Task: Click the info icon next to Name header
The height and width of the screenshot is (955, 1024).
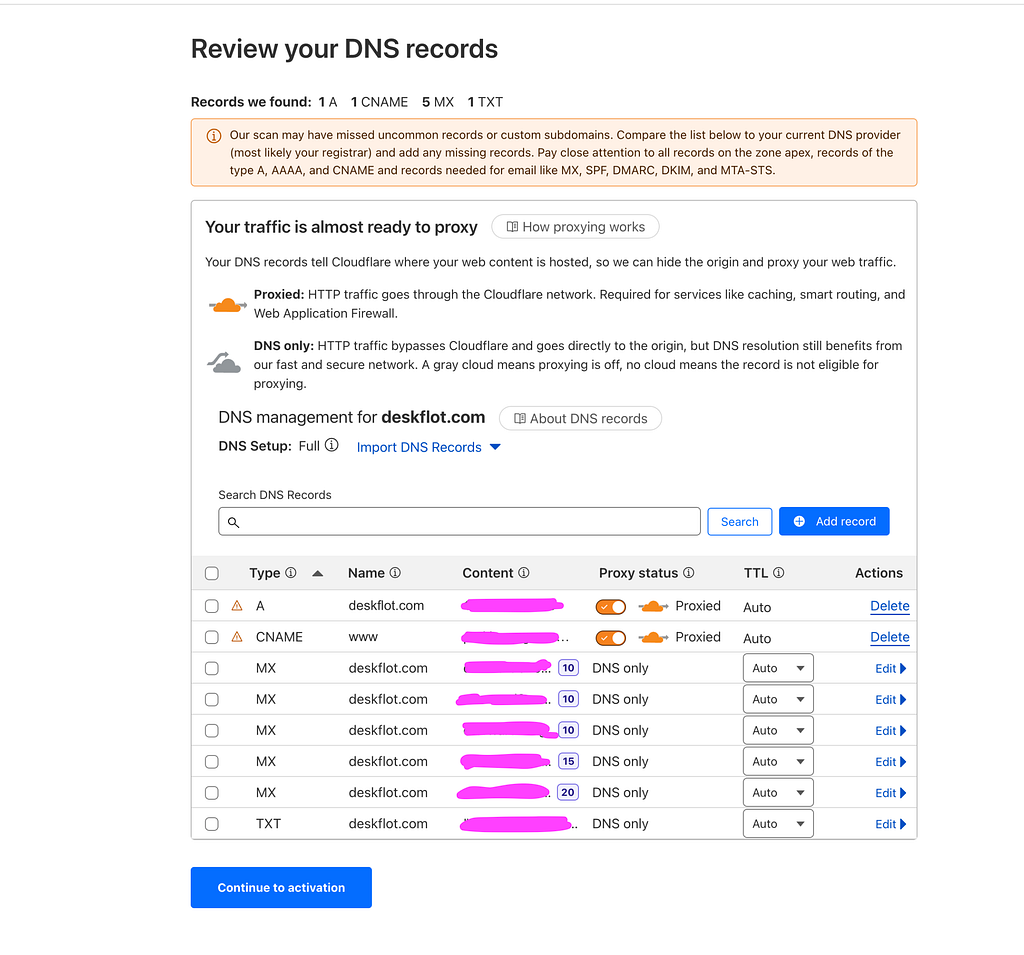Action: coord(395,573)
